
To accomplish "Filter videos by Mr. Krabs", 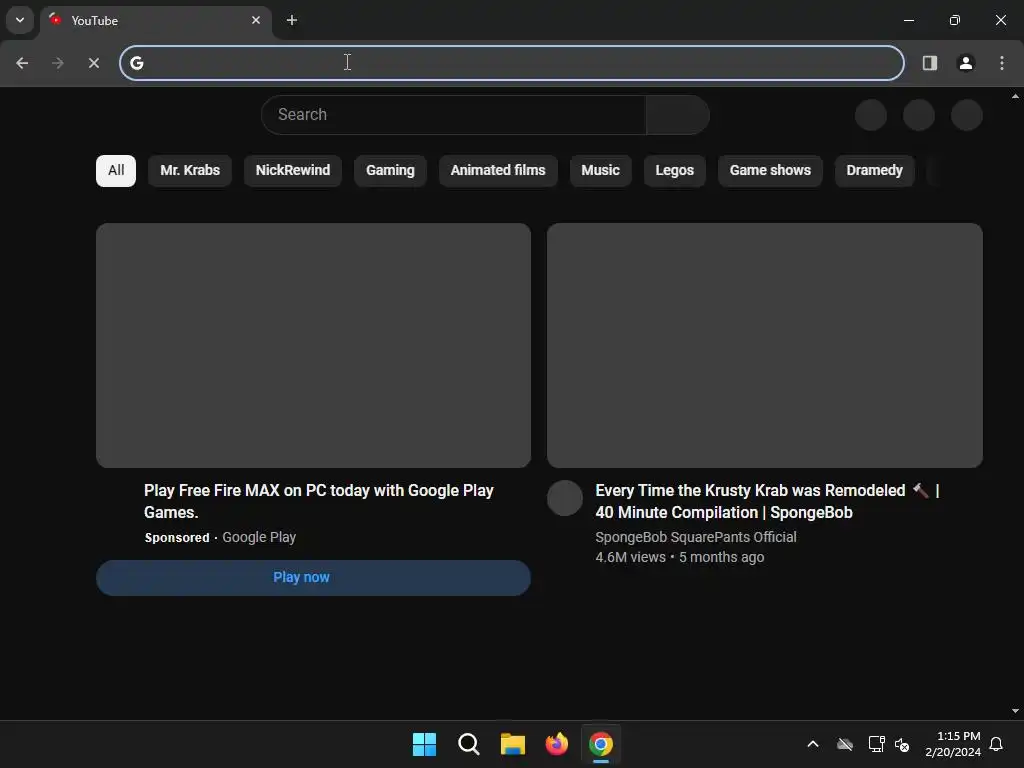I will (x=190, y=170).
